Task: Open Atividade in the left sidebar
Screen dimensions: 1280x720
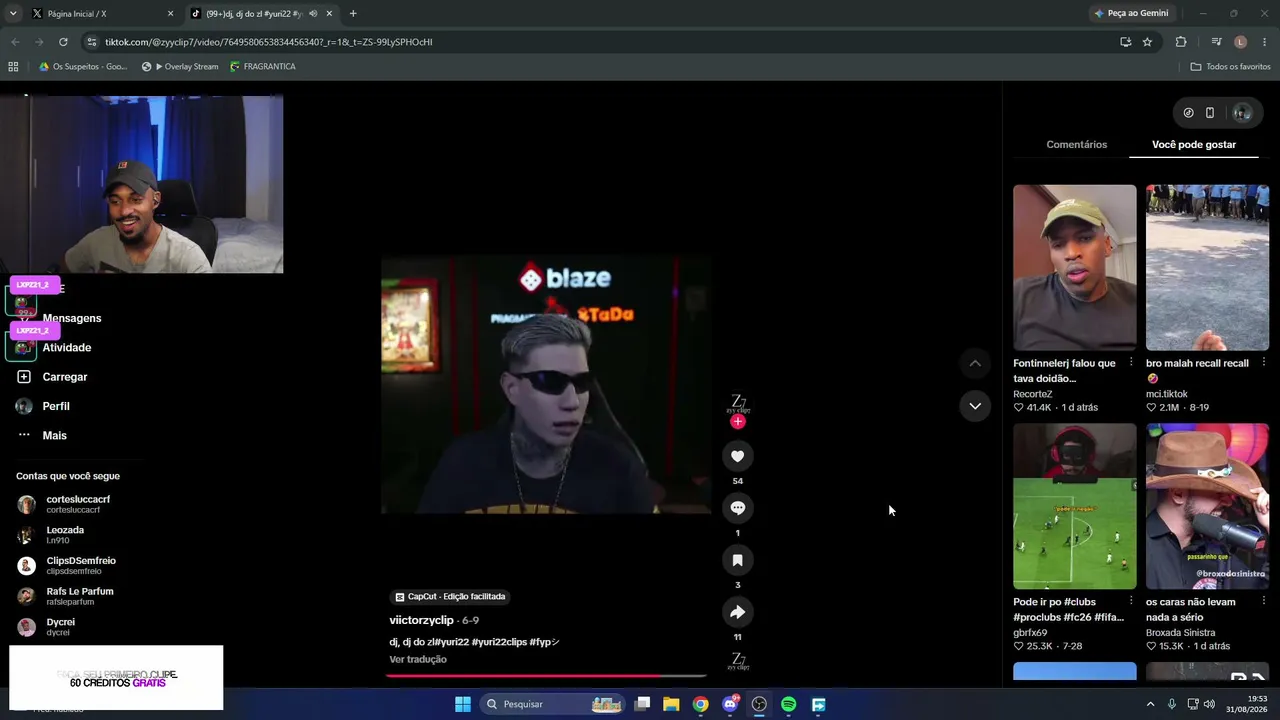Action: 66,347
